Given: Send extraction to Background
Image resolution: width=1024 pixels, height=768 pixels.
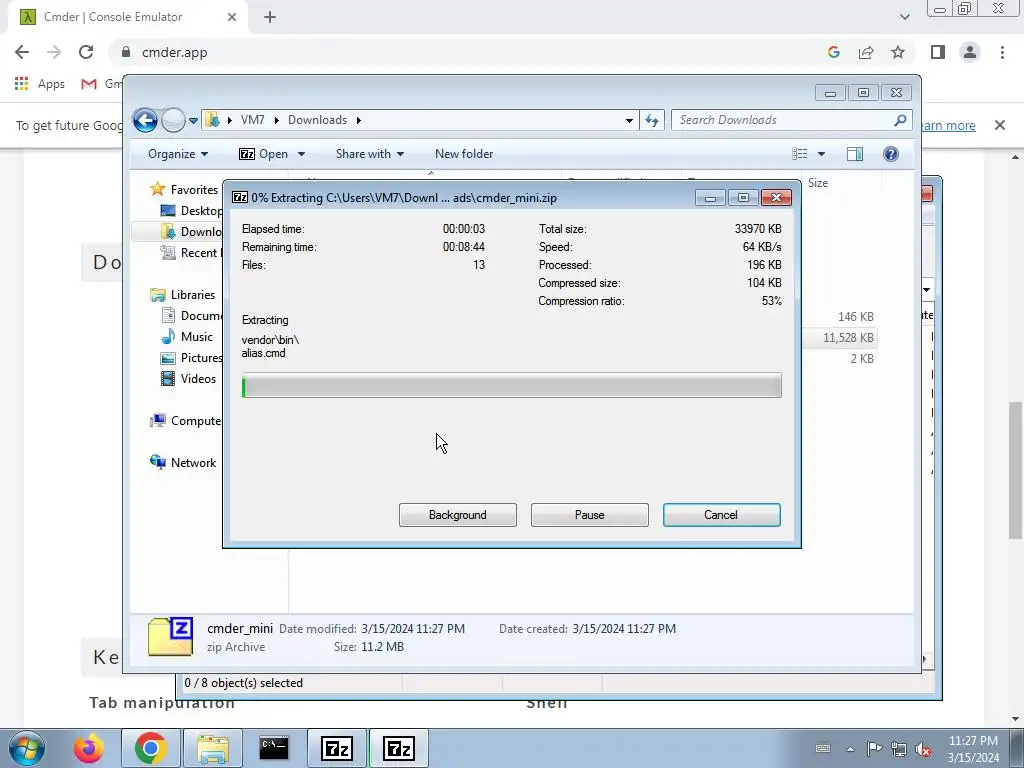Looking at the screenshot, I should click(457, 515).
